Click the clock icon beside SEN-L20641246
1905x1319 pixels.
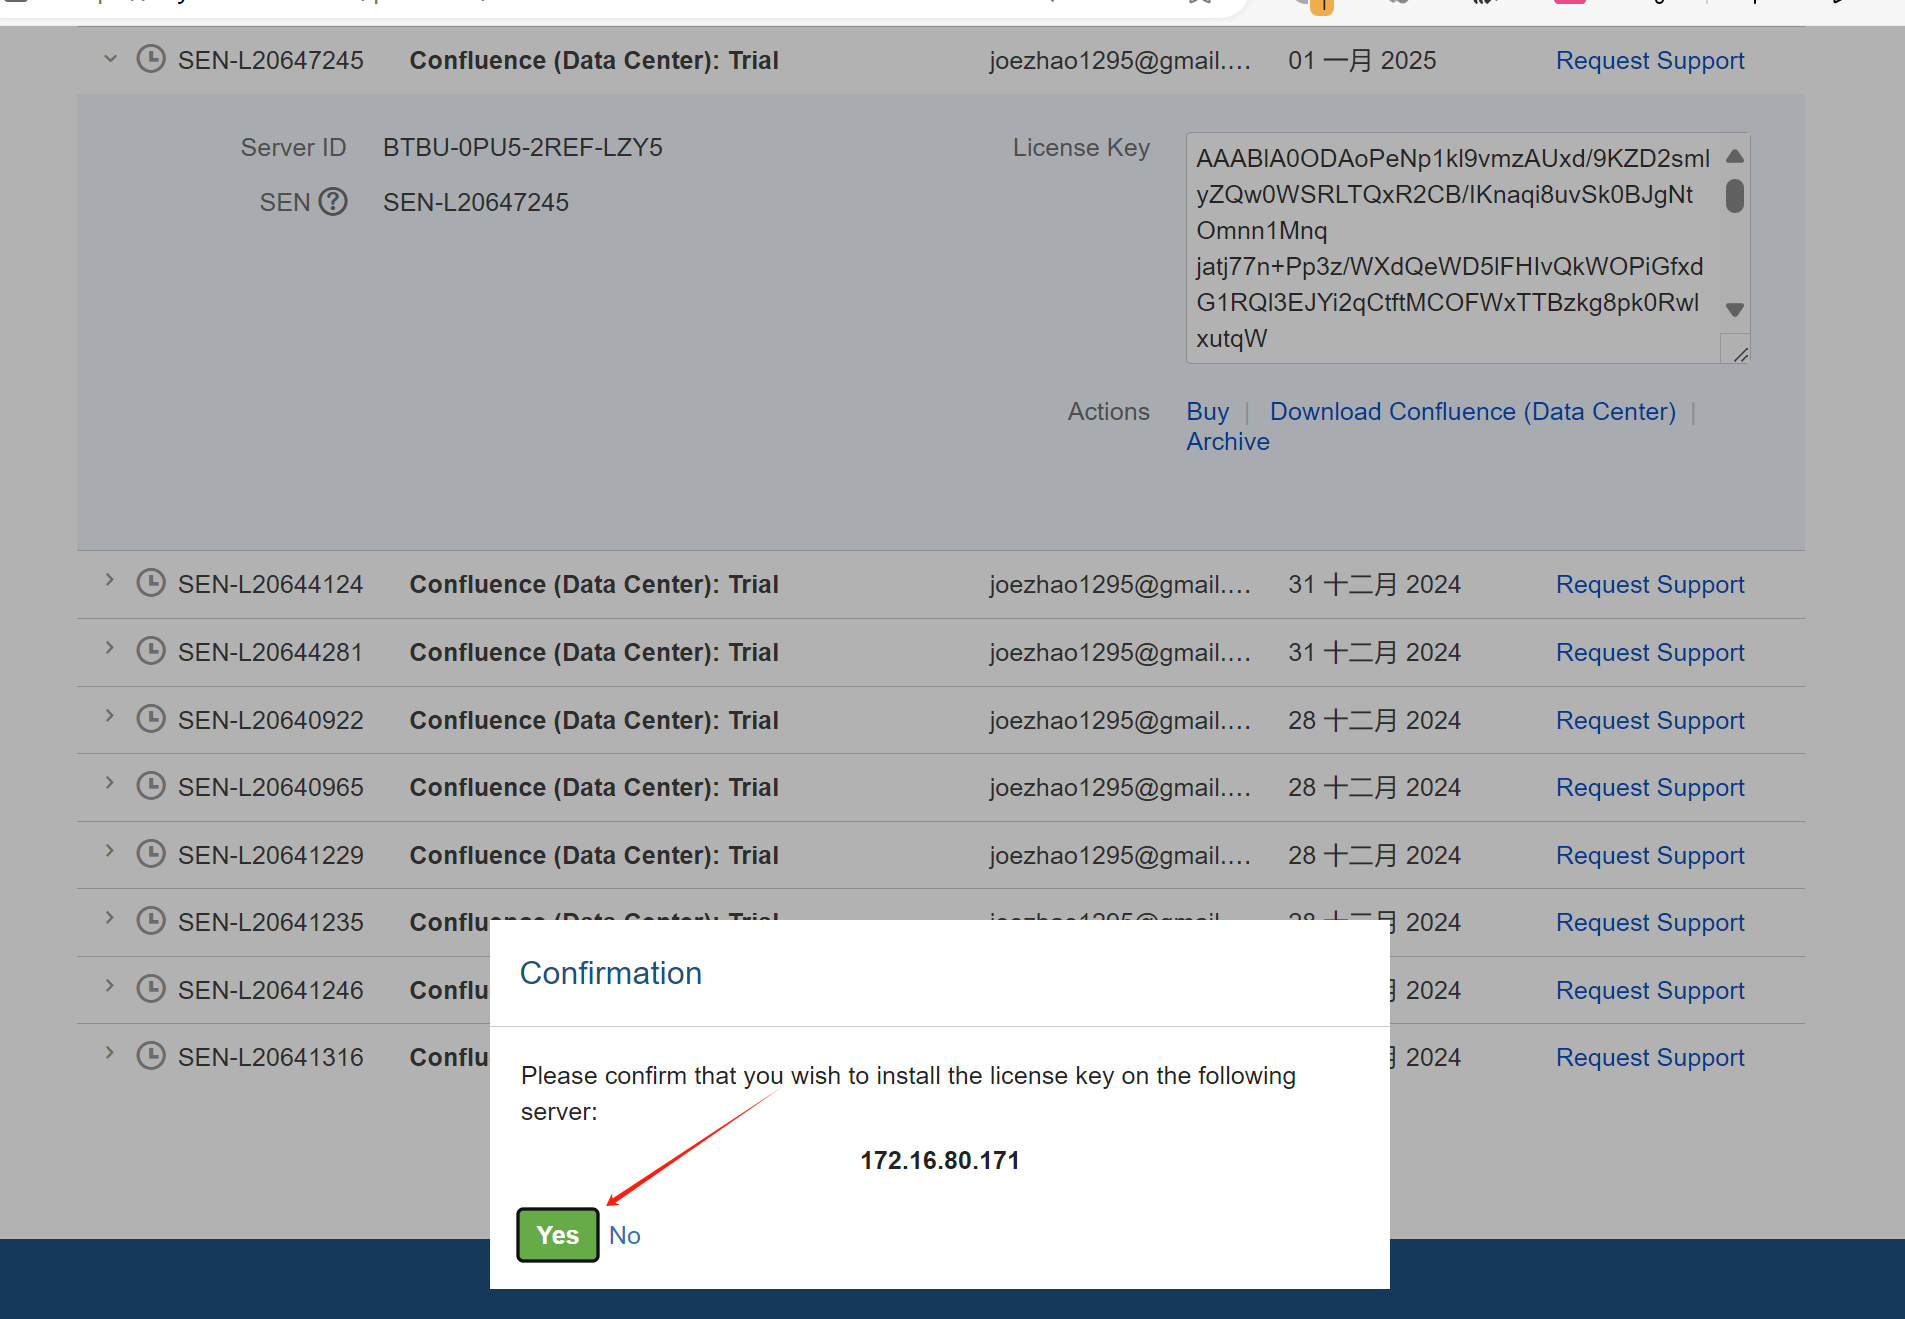tap(151, 989)
